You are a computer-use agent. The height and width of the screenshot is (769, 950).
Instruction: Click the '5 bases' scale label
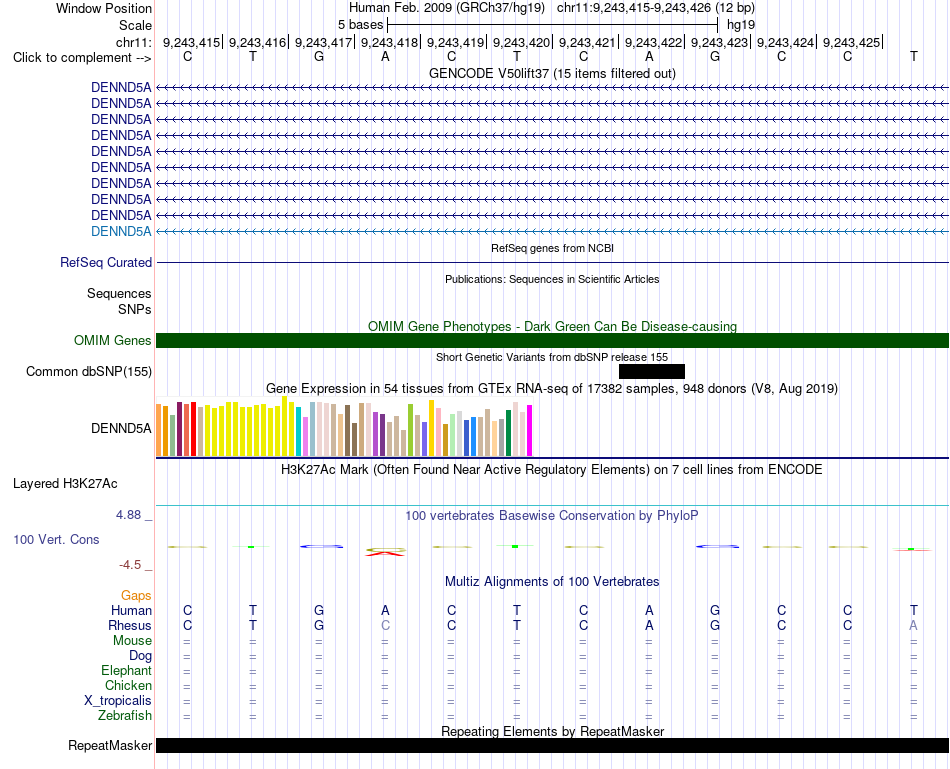(360, 25)
